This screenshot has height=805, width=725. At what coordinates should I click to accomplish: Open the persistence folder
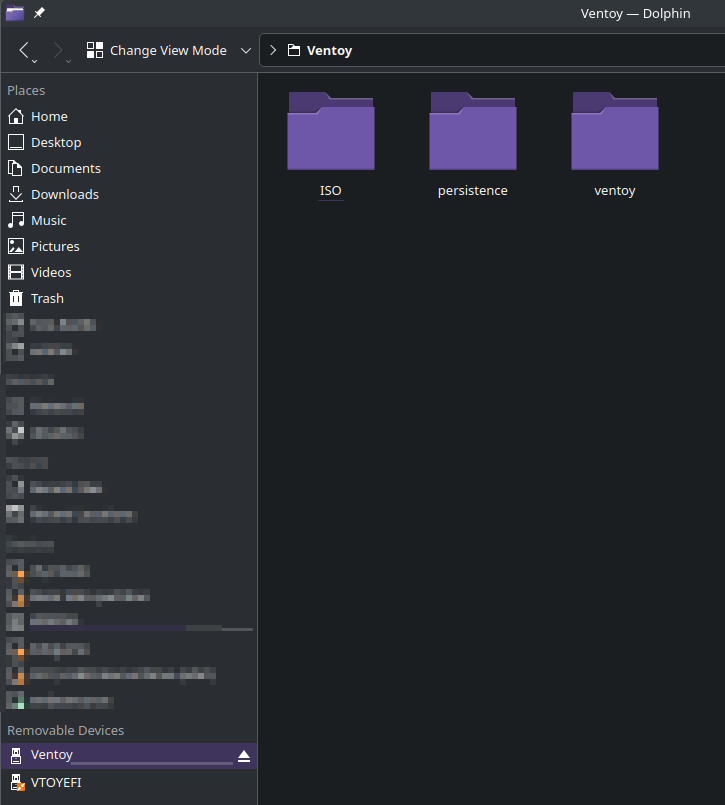coord(473,131)
